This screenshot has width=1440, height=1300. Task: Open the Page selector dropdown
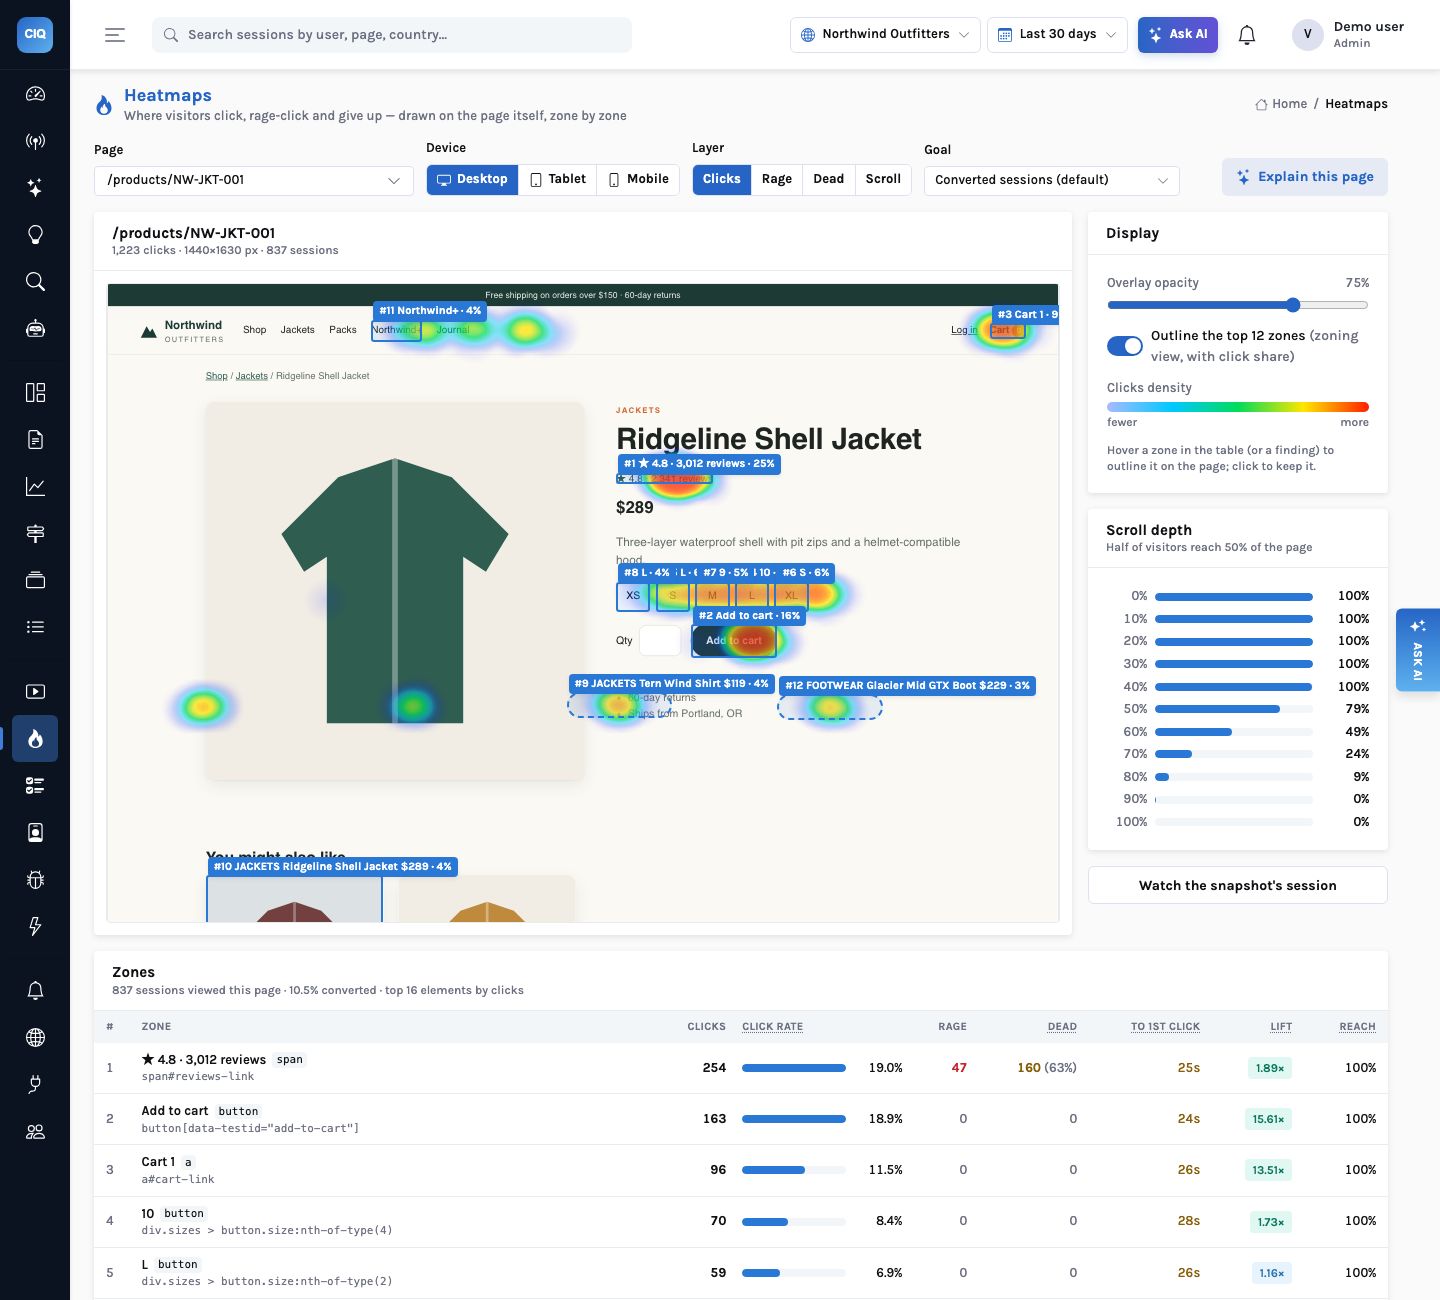254,180
